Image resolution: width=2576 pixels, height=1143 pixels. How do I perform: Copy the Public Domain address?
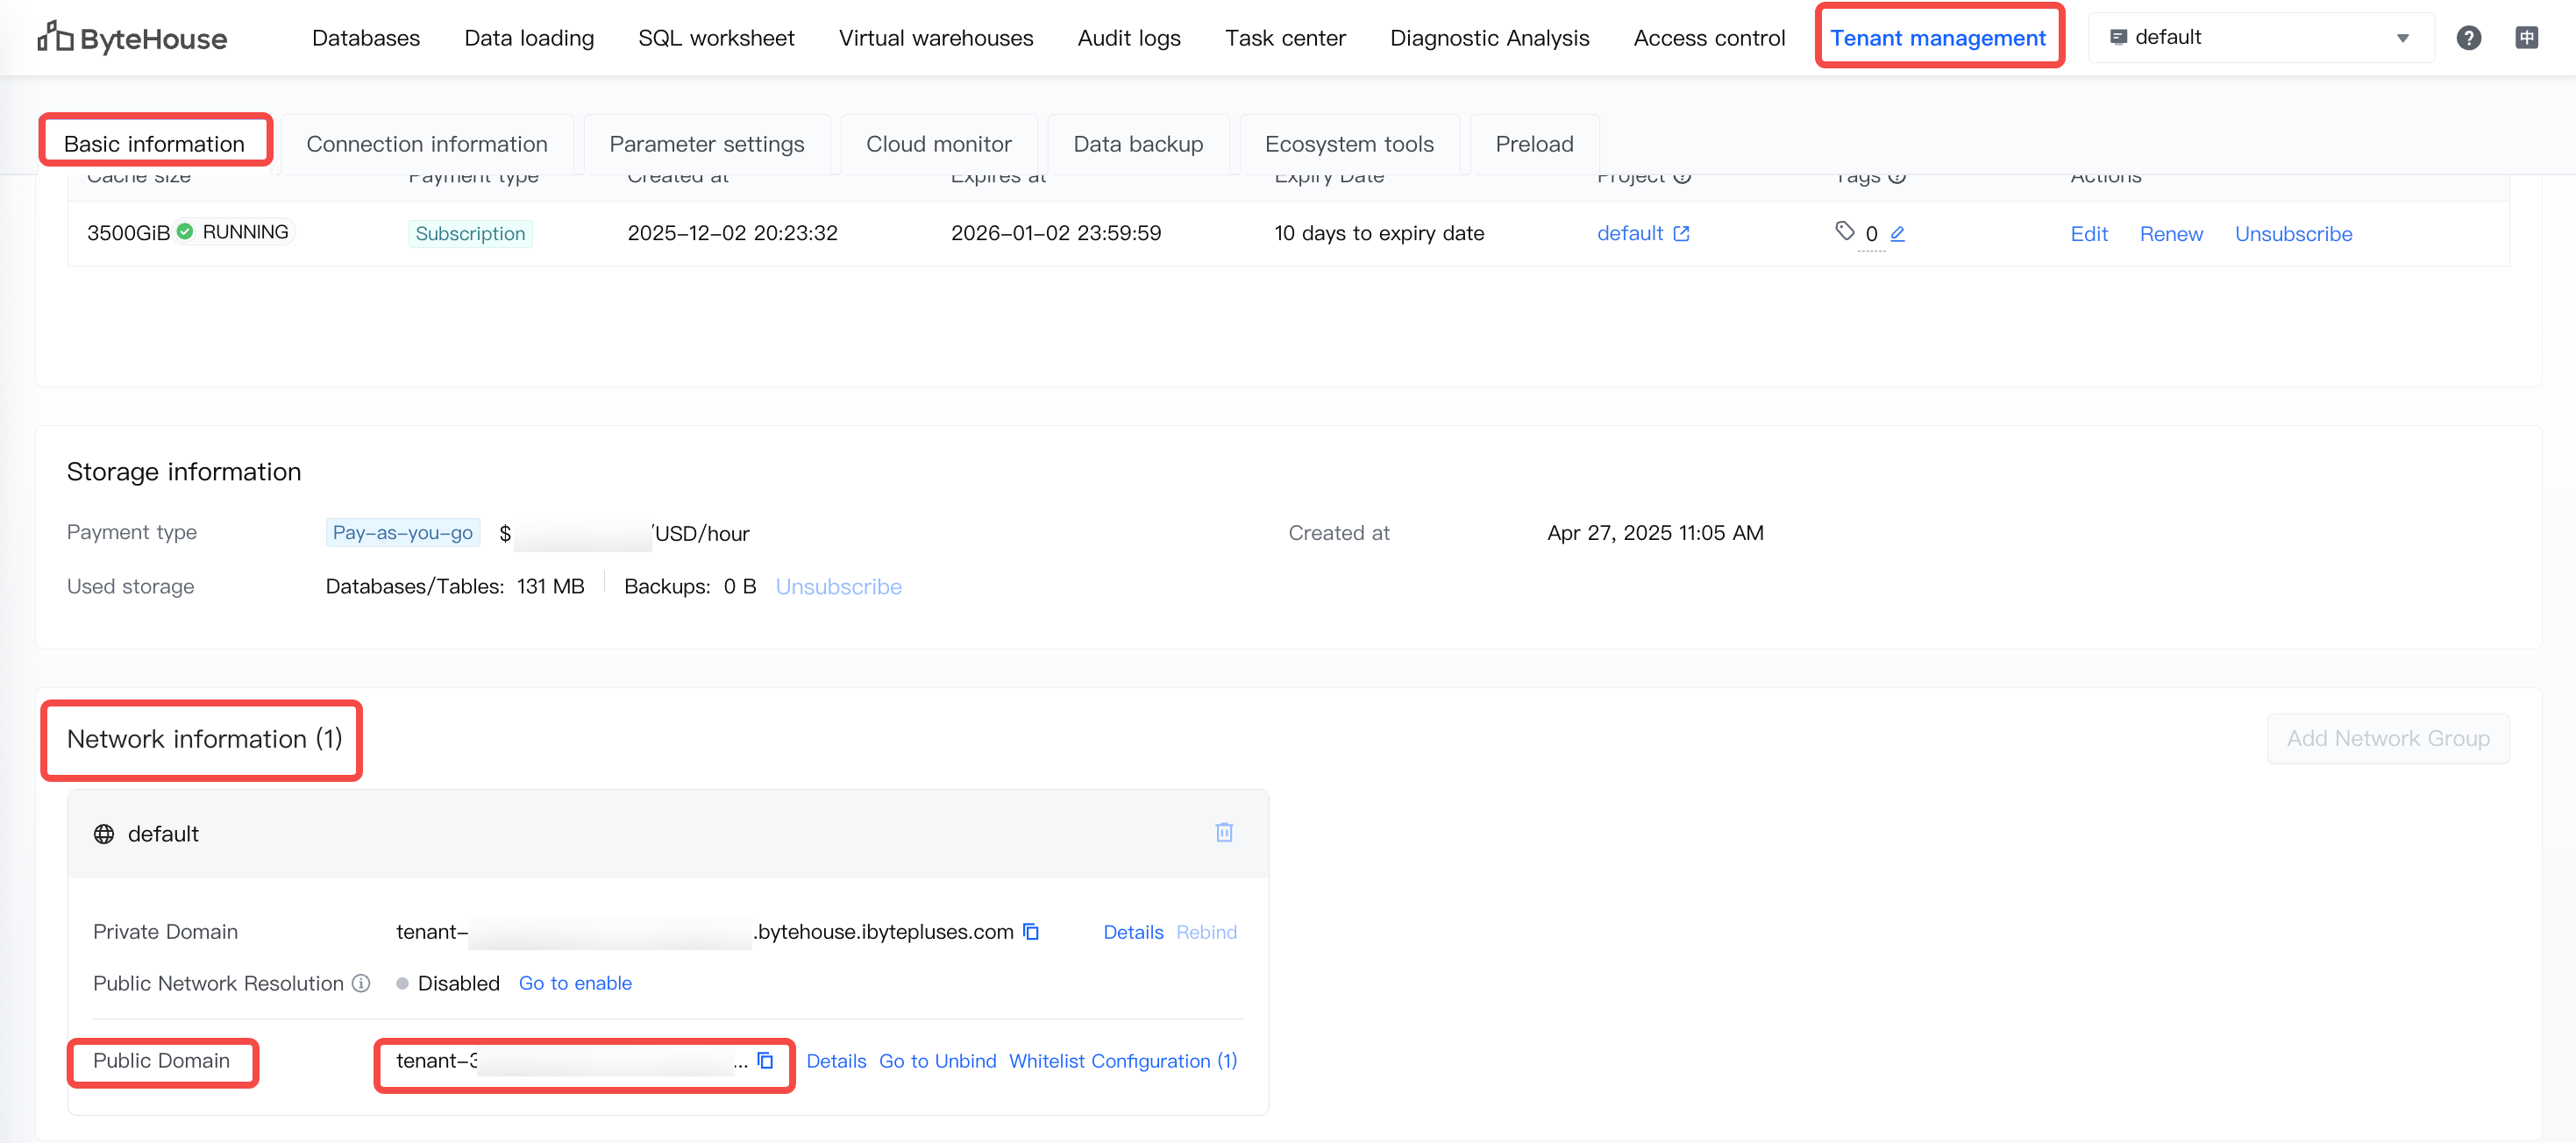[765, 1060]
